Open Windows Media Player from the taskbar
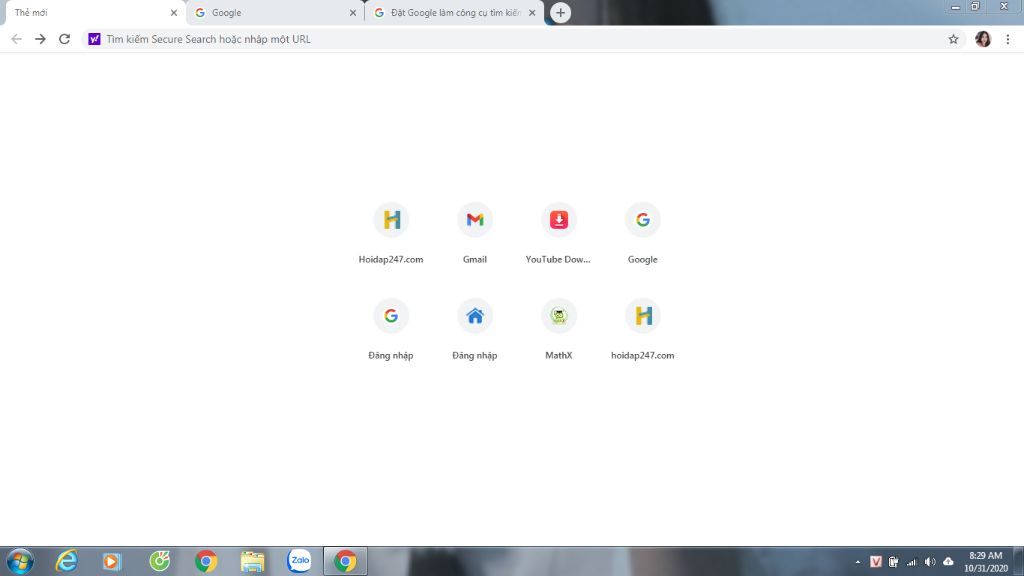Image resolution: width=1024 pixels, height=576 pixels. pyautogui.click(x=112, y=561)
